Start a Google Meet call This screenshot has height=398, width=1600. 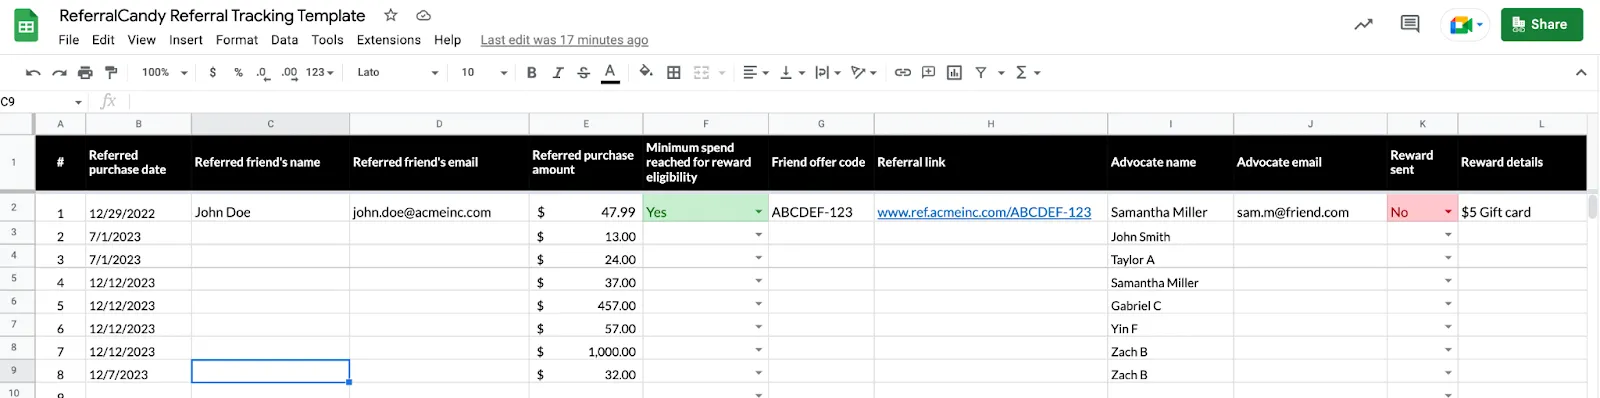click(x=1466, y=24)
